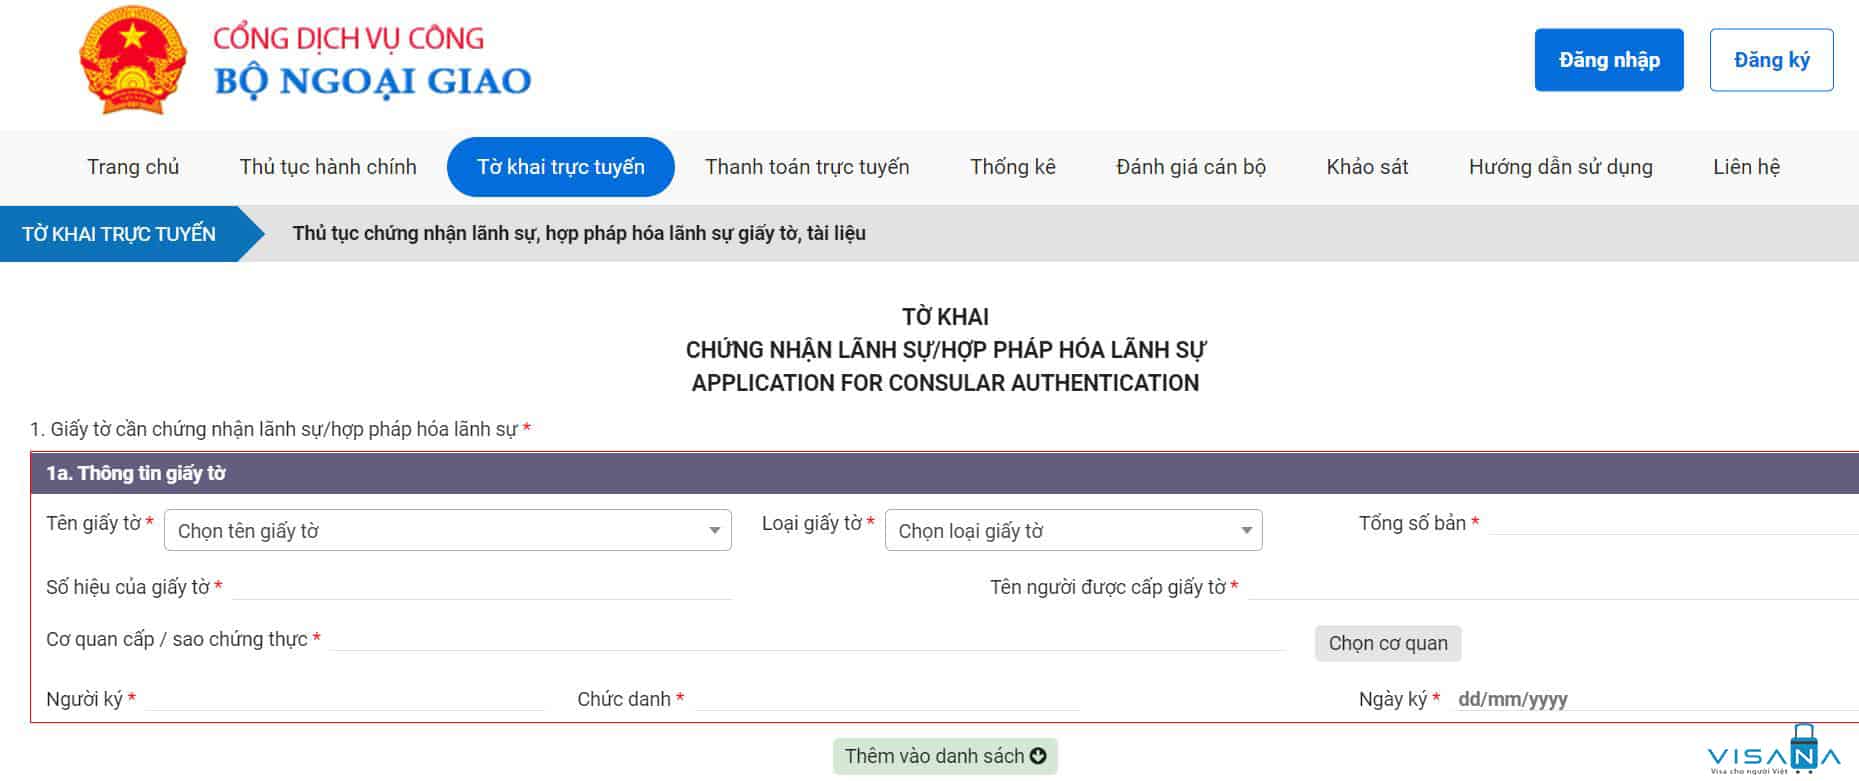Go to Thanh toán trực tuyến
1859x781 pixels.
point(807,167)
